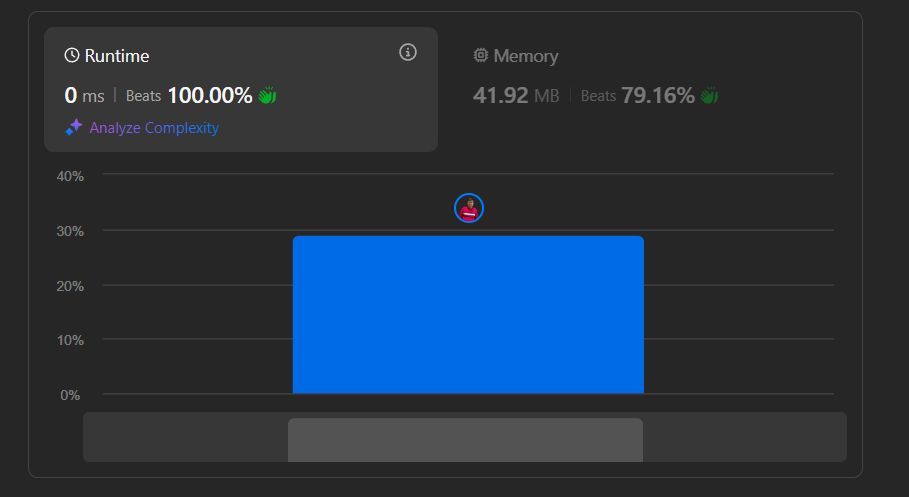Click the chip icon beside Memory

[481, 56]
